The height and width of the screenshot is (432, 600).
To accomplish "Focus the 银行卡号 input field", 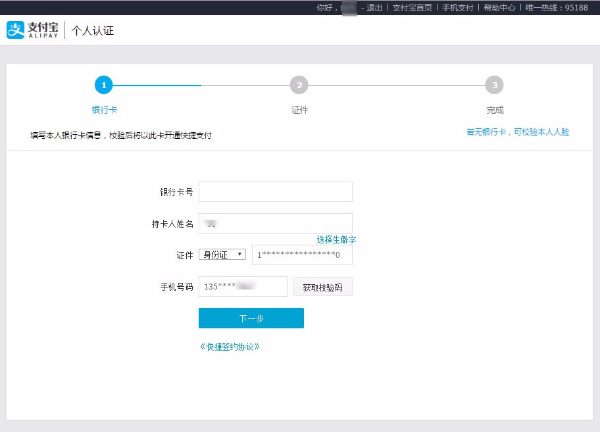I will (275, 192).
